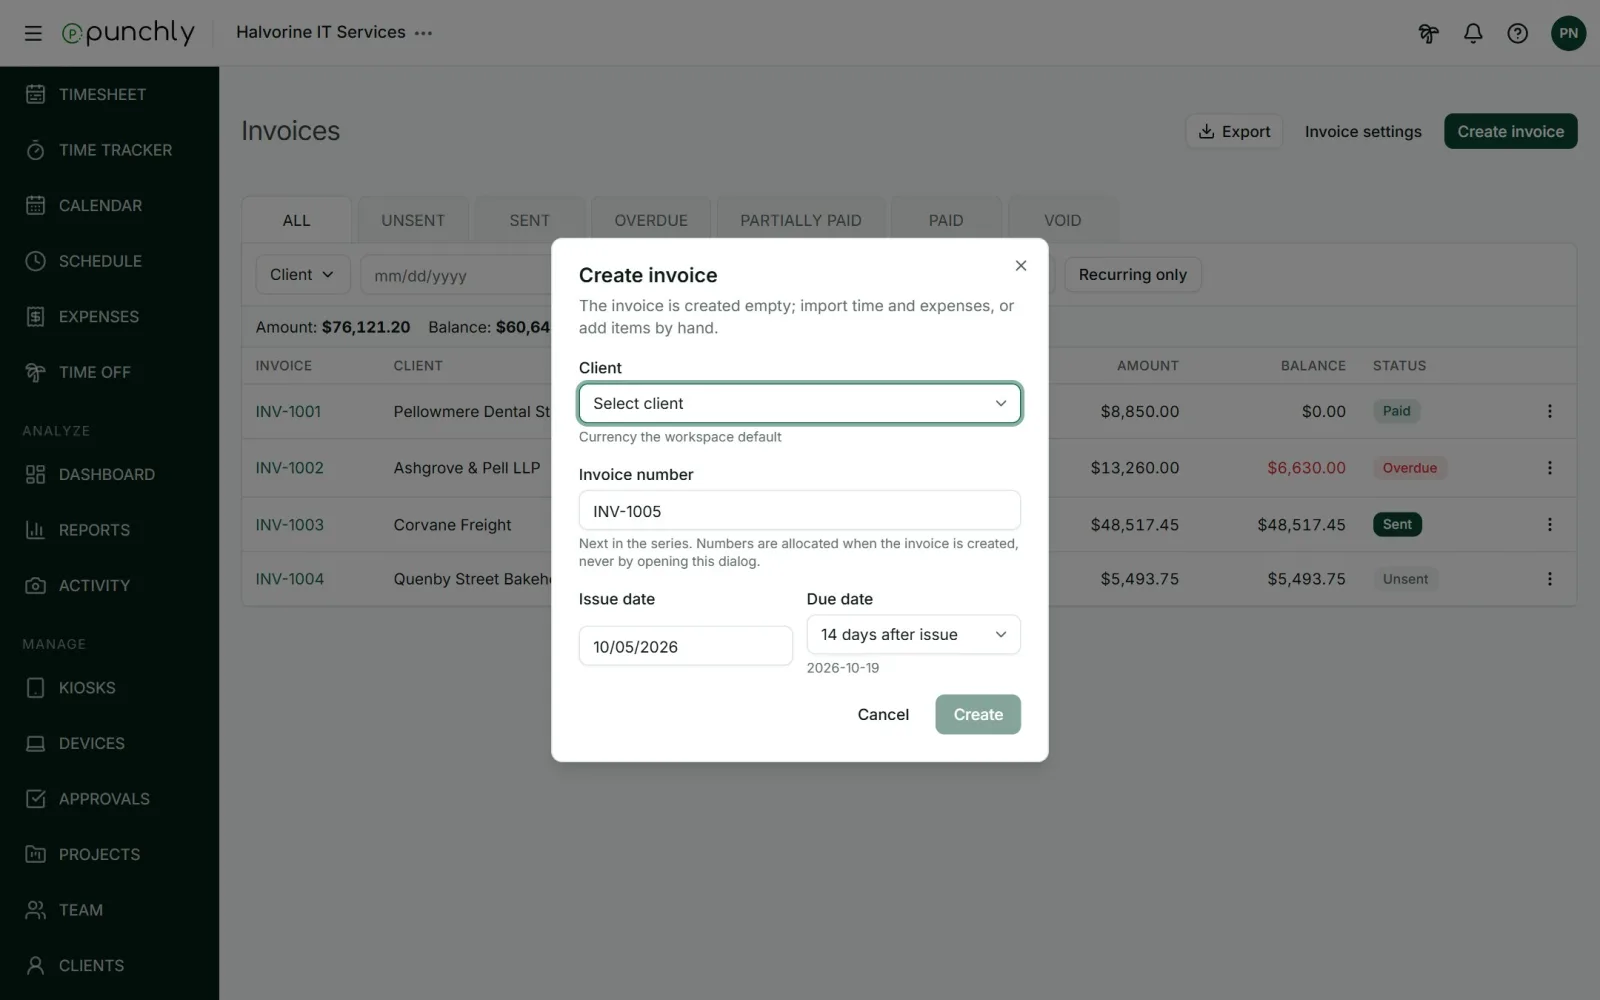Image resolution: width=1600 pixels, height=1000 pixels.
Task: Open the help question mark icon
Action: 1518,33
